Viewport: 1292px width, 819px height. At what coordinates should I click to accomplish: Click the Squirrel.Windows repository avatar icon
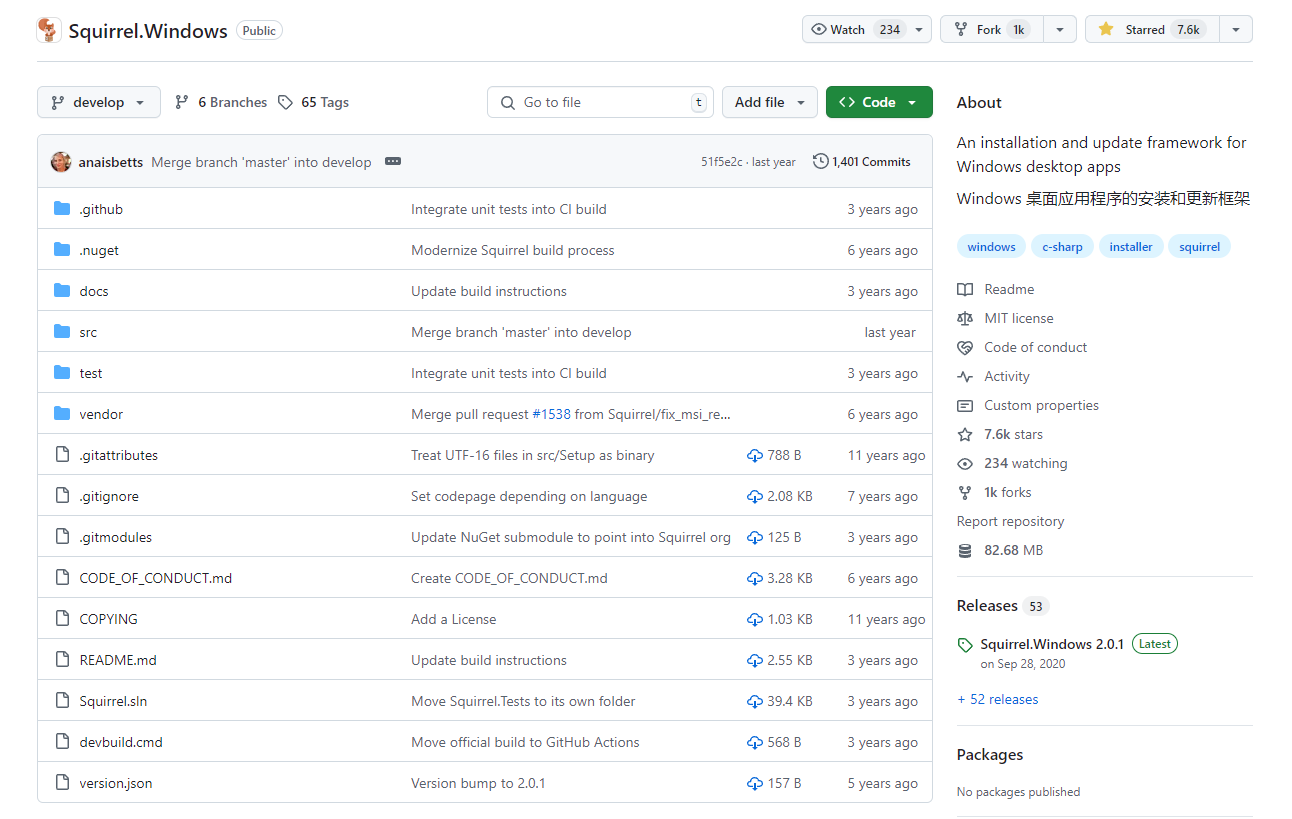[49, 30]
